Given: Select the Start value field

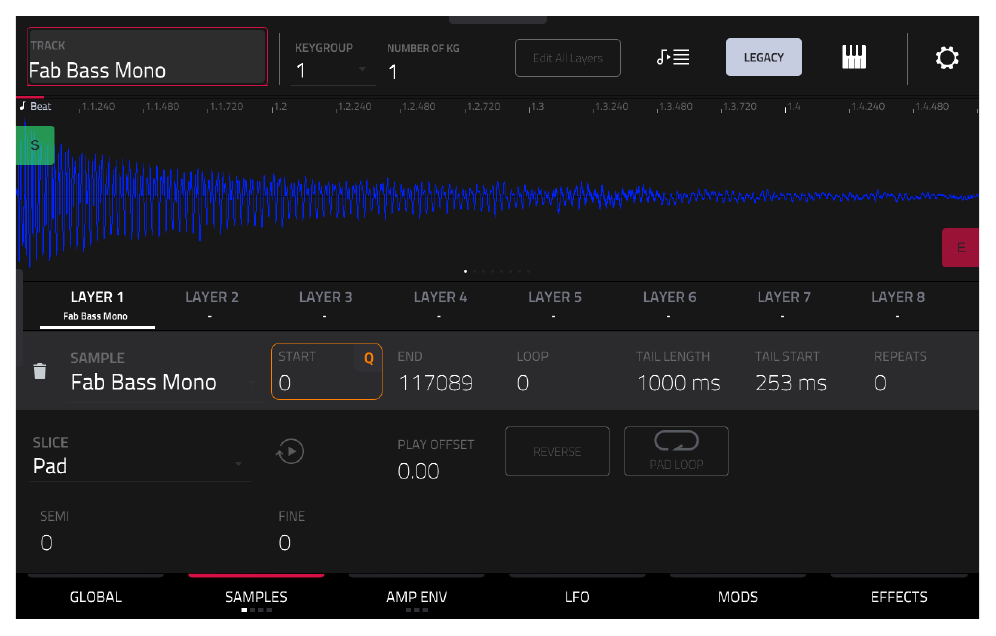Looking at the screenshot, I should click(x=326, y=372).
